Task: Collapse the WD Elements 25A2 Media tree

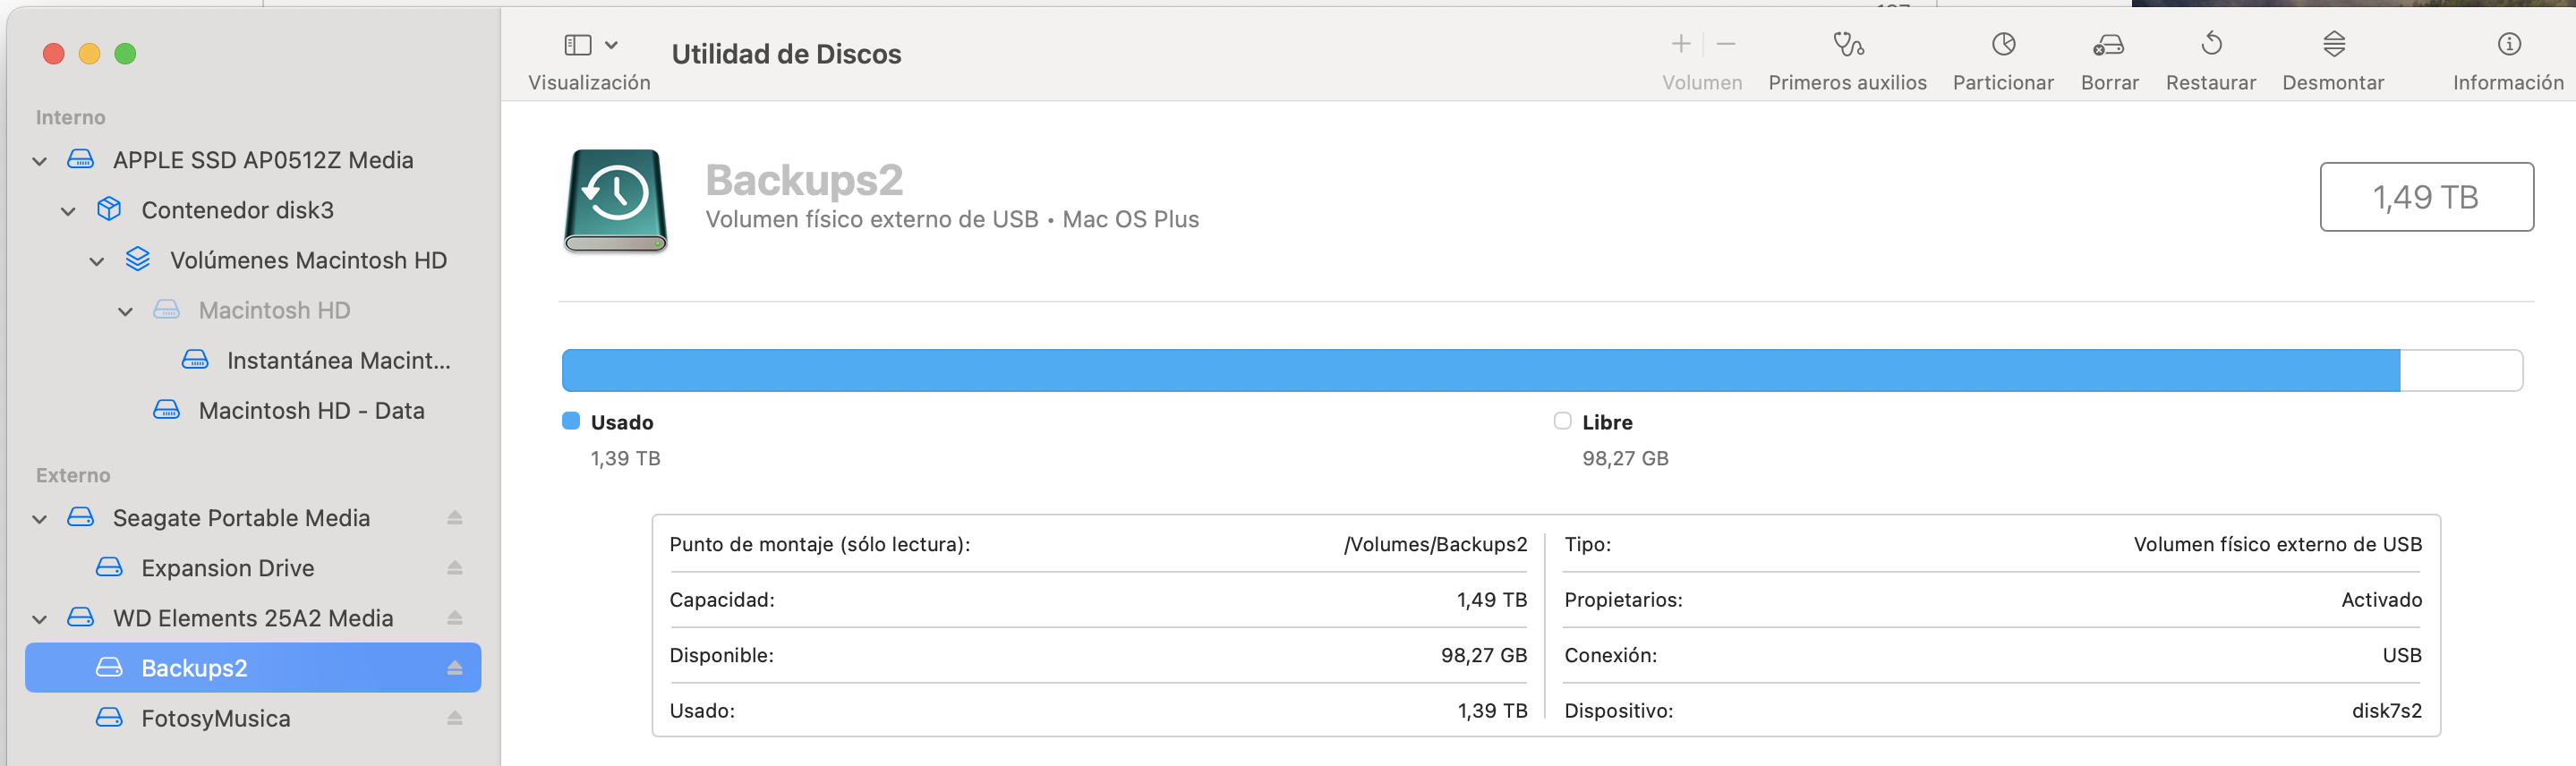Action: [40, 619]
